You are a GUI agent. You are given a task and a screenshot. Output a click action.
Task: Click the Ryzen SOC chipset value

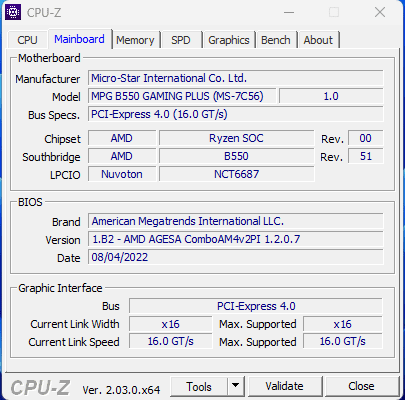pos(236,138)
